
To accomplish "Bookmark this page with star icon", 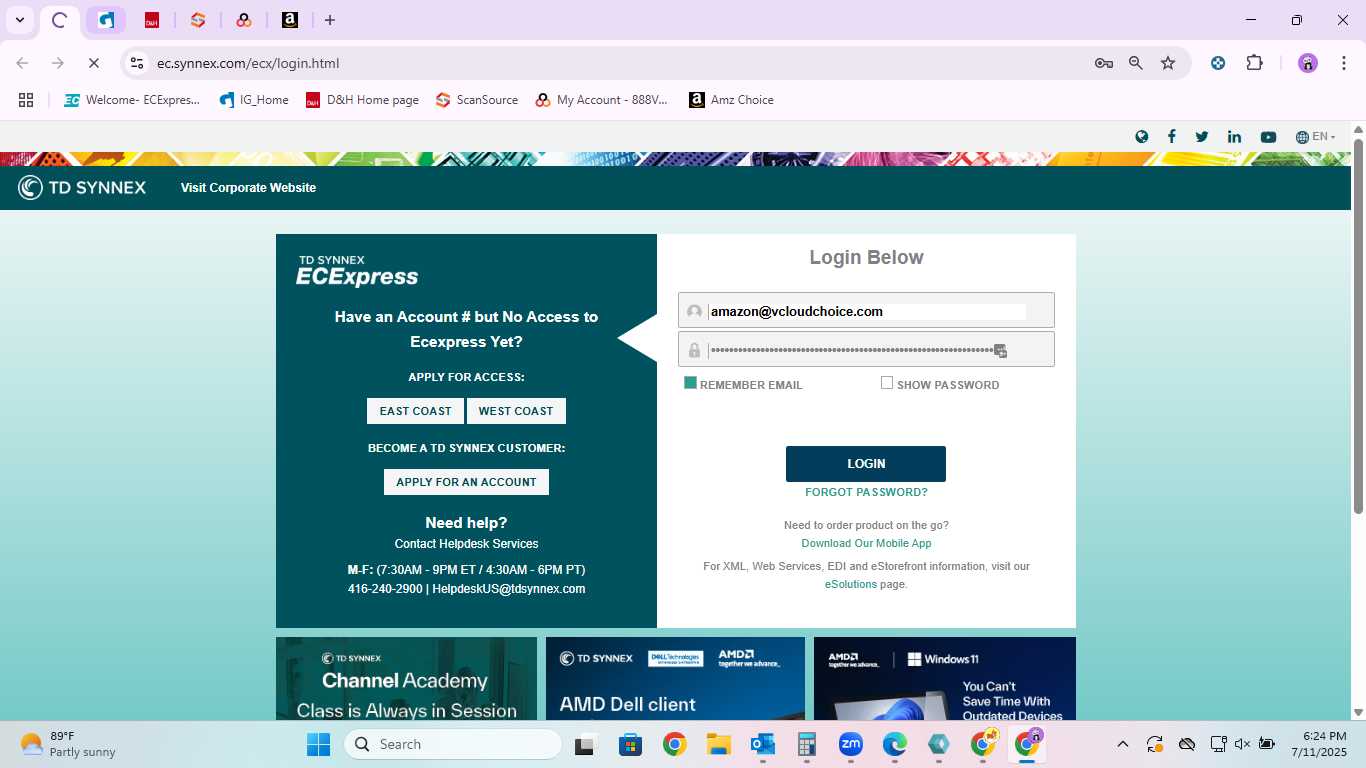I will click(1168, 63).
